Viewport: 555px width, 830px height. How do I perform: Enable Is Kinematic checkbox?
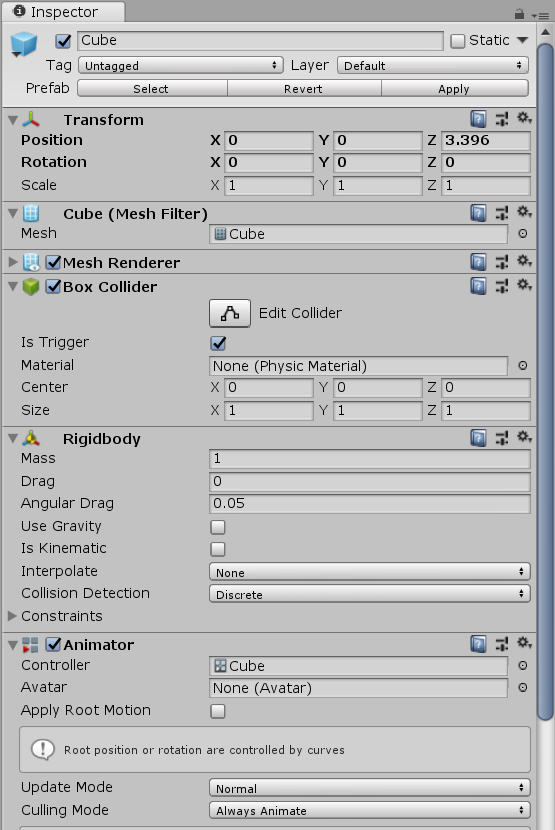[218, 549]
